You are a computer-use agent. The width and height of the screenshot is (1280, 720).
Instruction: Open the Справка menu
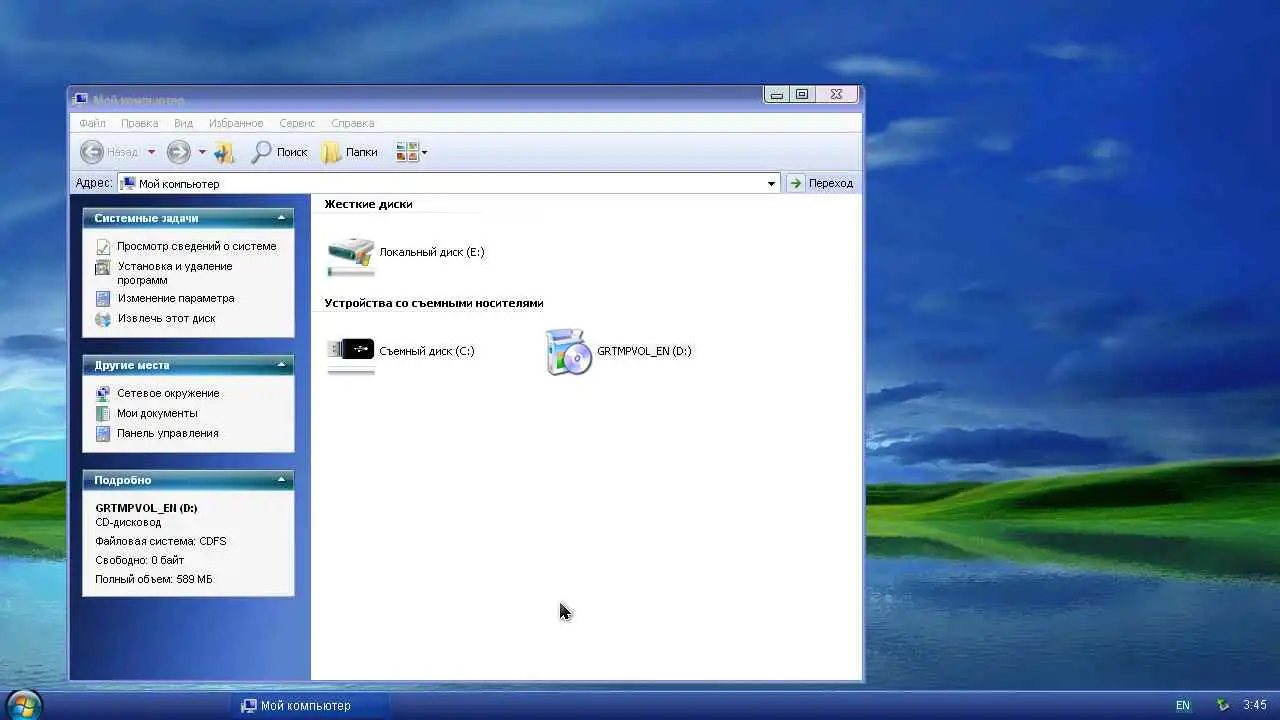click(352, 123)
